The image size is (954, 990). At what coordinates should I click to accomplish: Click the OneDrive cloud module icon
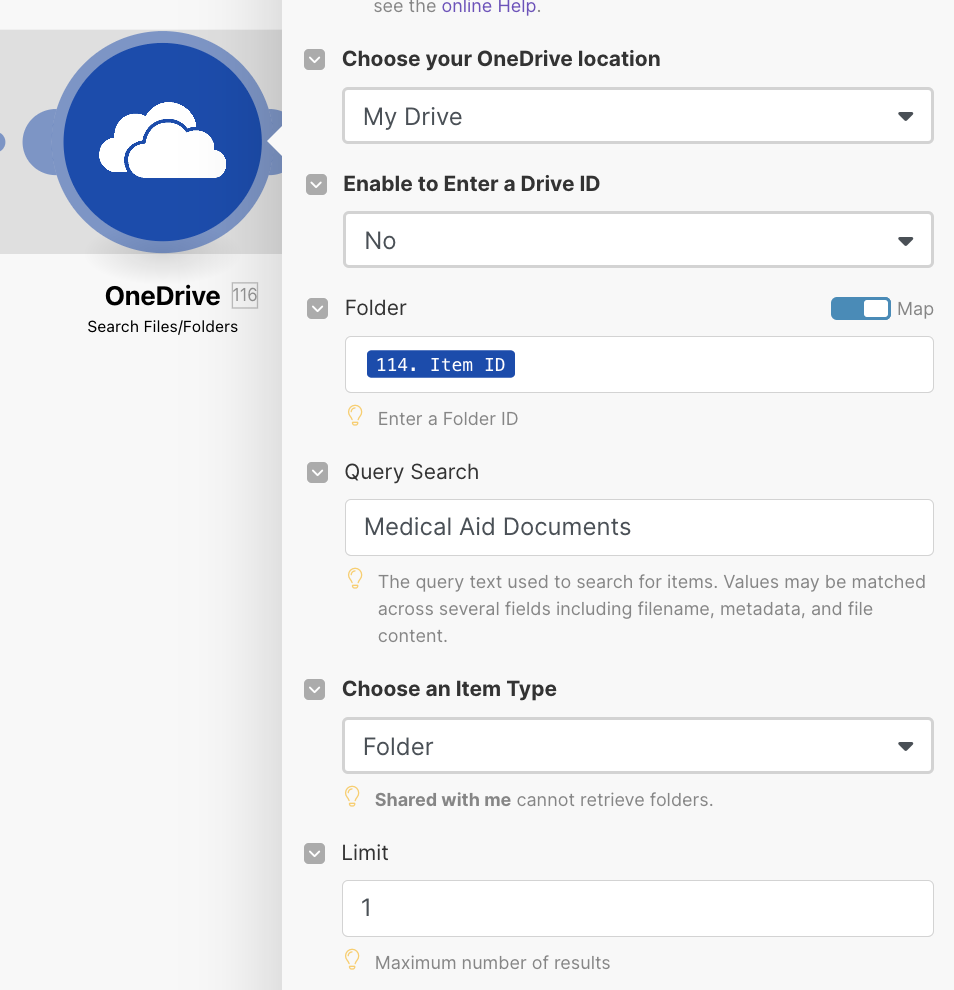pos(162,143)
